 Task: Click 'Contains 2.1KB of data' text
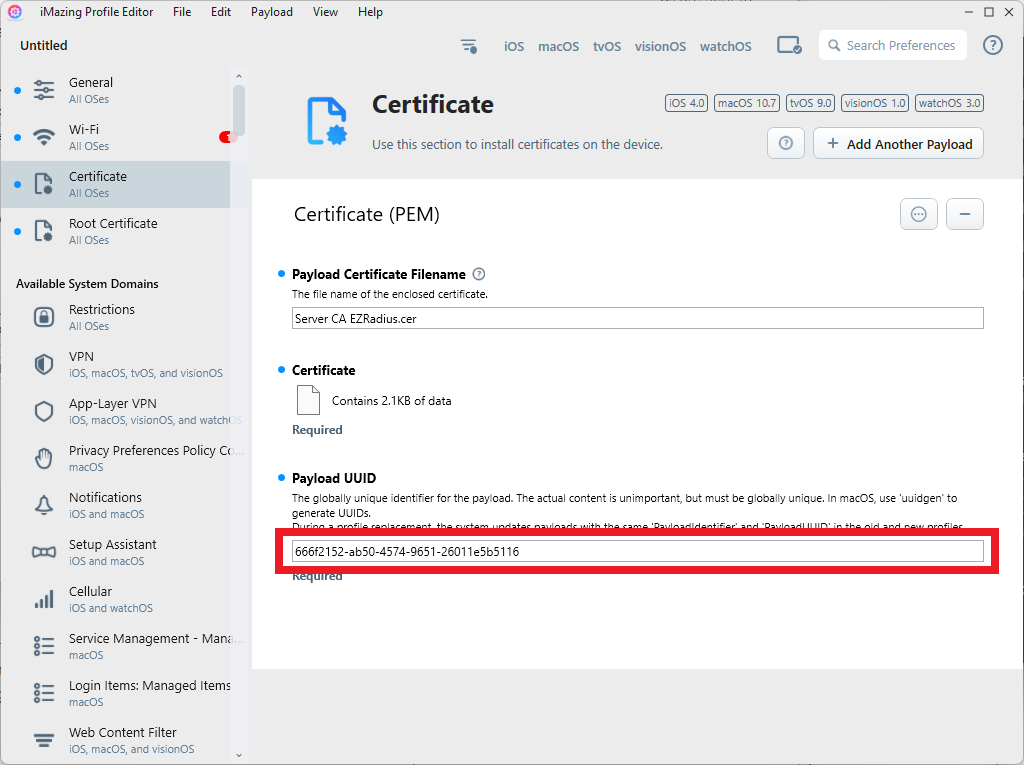coord(391,400)
